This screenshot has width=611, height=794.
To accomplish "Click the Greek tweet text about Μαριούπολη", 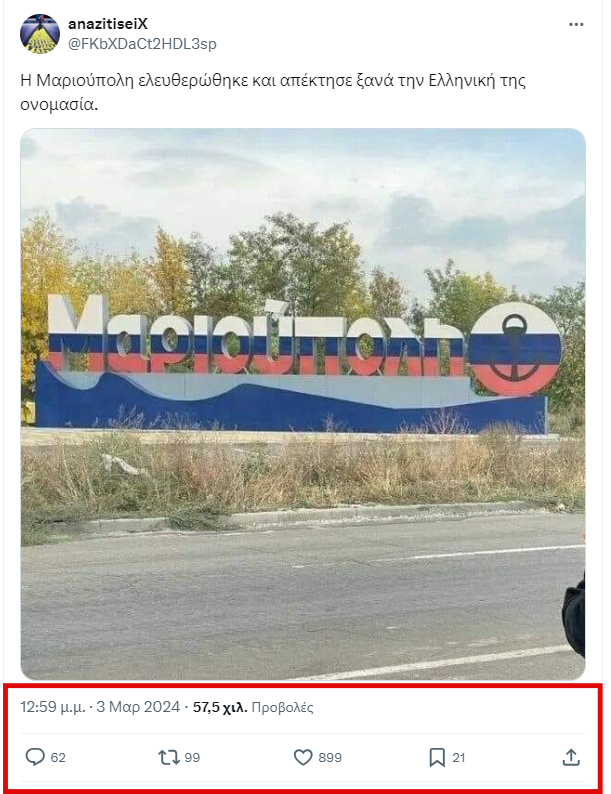I will pos(273,92).
